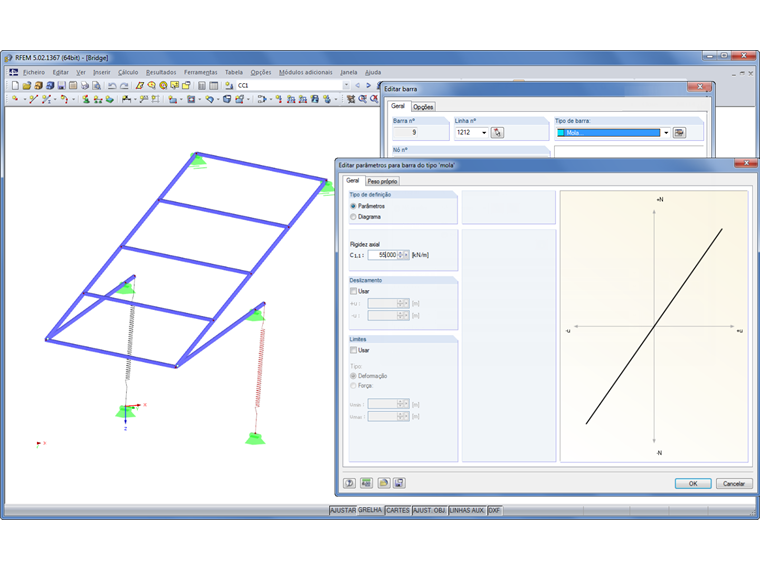Toggle LINHAS AUX in status bar

click(x=466, y=510)
